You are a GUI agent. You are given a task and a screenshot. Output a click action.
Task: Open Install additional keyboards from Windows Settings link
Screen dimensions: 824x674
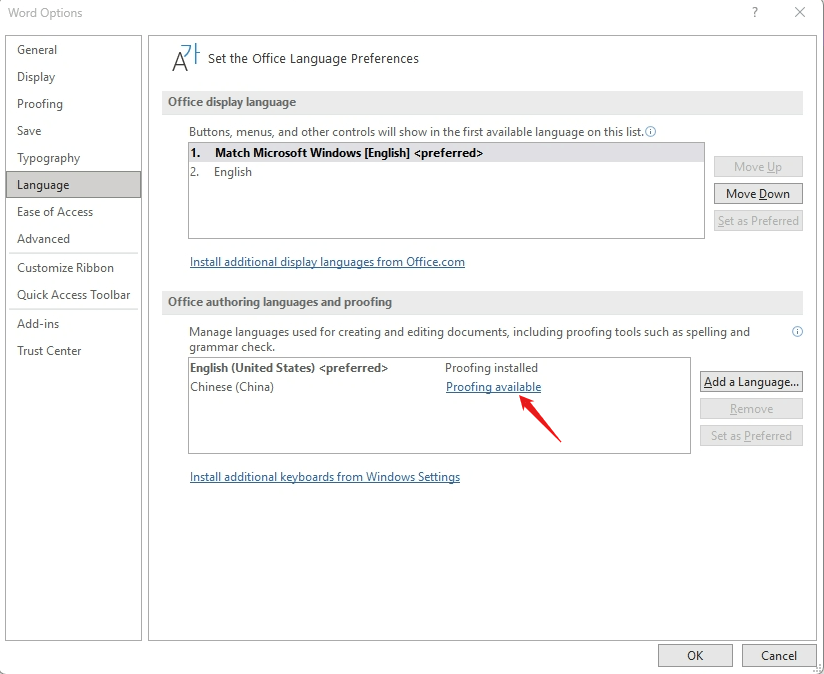click(x=325, y=477)
